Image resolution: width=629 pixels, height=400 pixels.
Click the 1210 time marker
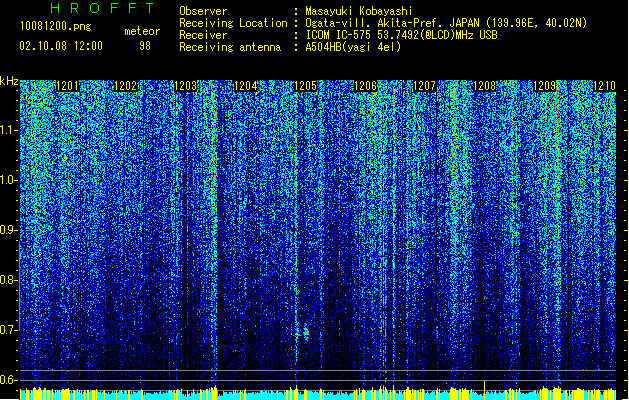click(x=604, y=86)
